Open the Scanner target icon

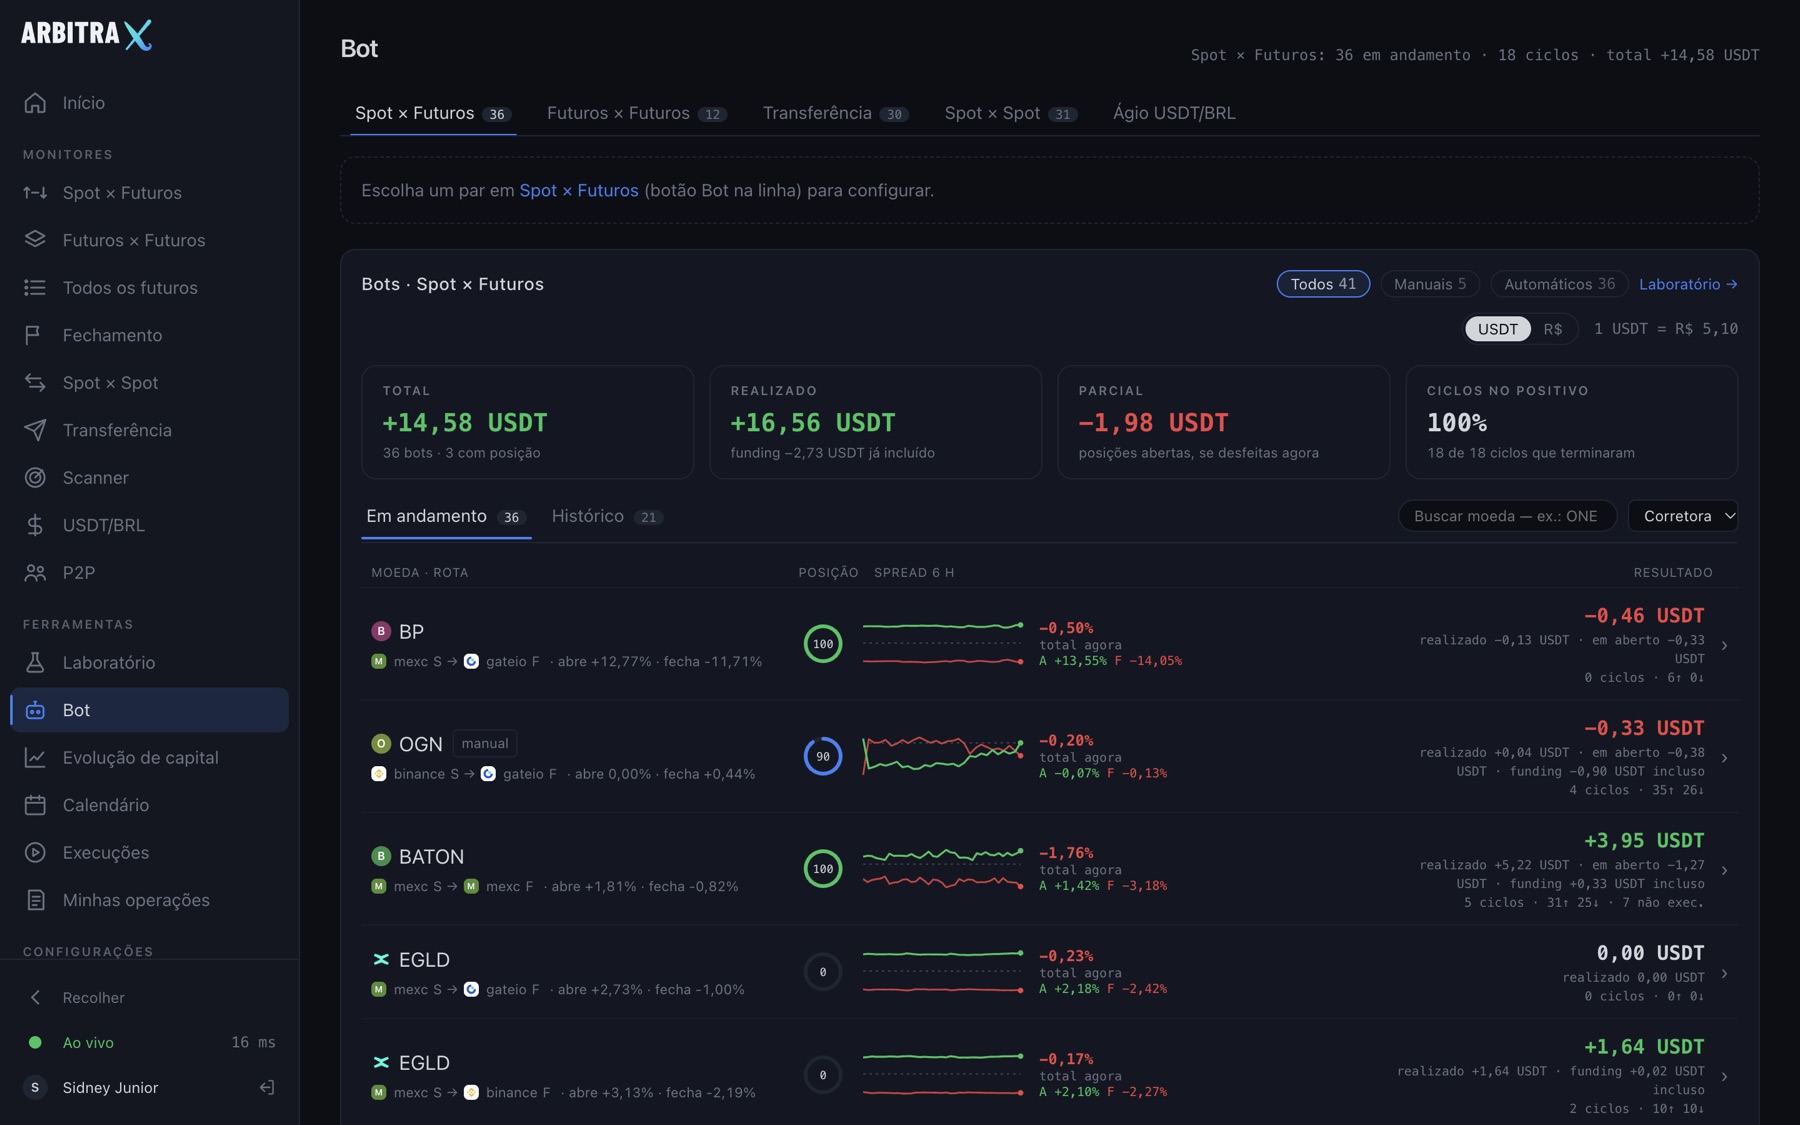35,478
